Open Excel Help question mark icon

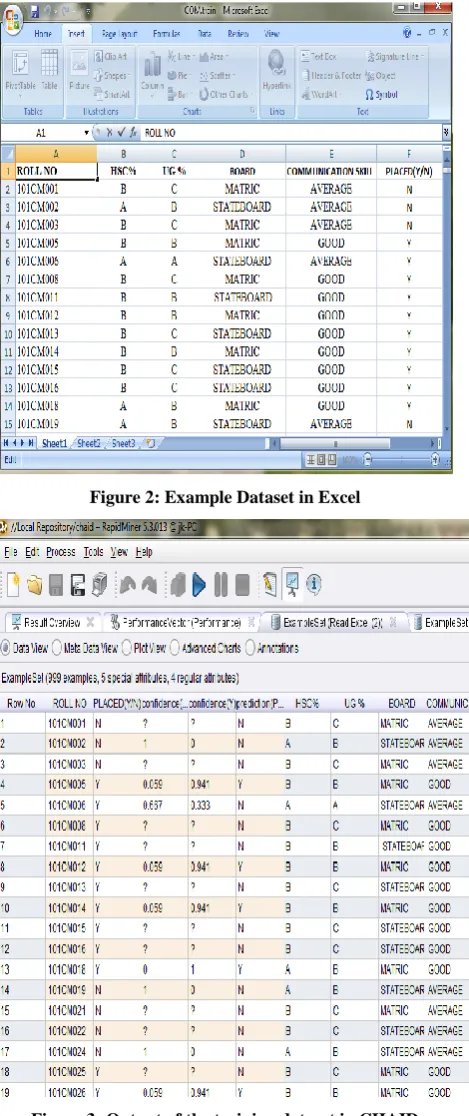(408, 33)
